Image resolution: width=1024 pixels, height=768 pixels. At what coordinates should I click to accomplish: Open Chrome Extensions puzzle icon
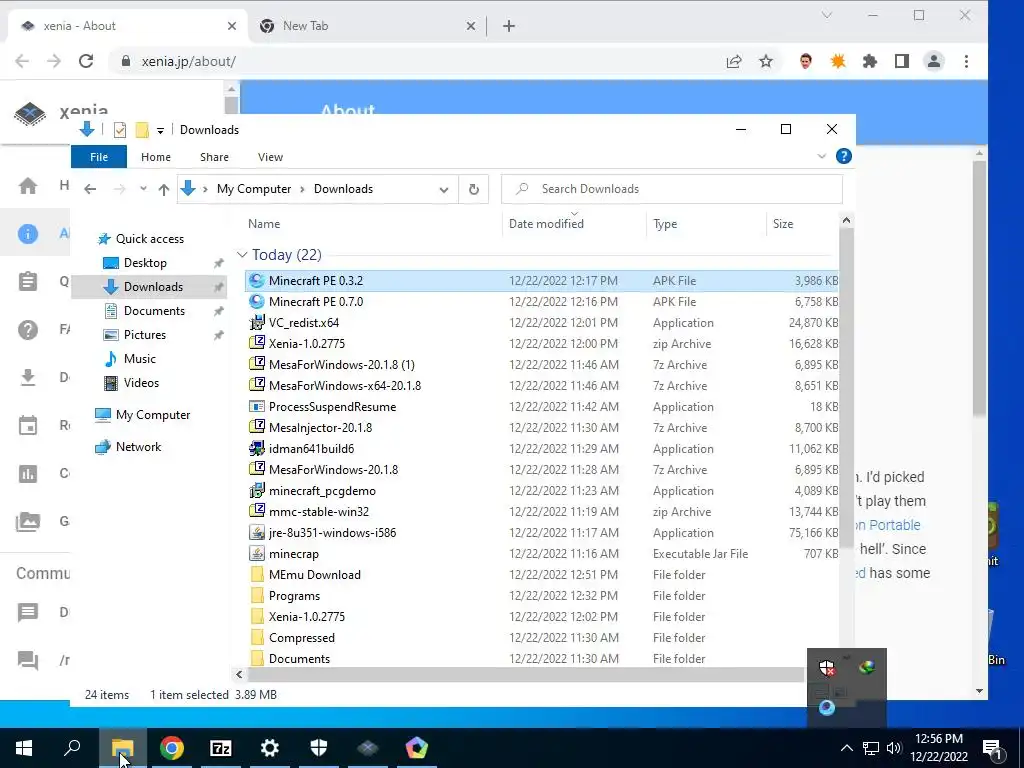pyautogui.click(x=869, y=61)
